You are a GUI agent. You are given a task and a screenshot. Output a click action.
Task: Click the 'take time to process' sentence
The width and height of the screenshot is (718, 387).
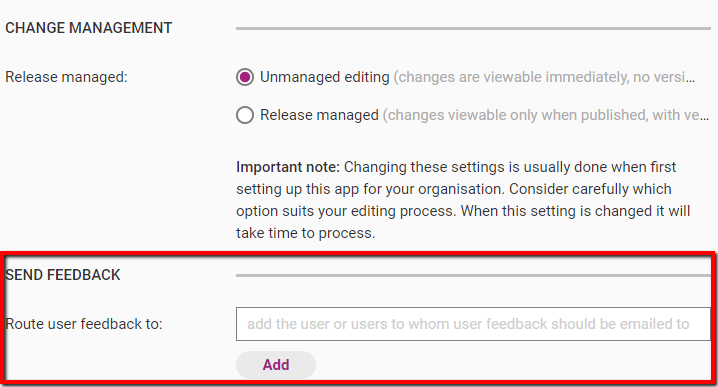click(305, 233)
